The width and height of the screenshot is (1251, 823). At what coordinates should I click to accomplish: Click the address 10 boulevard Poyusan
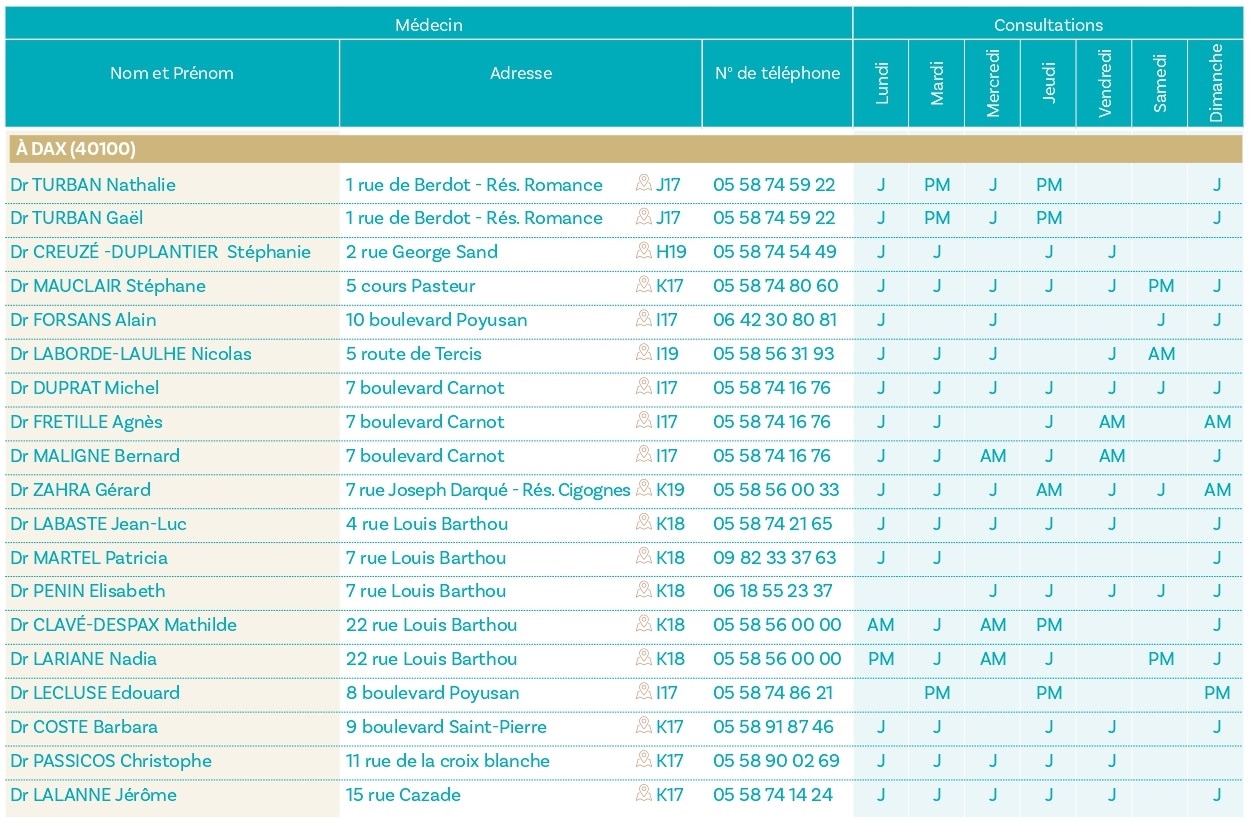point(437,319)
